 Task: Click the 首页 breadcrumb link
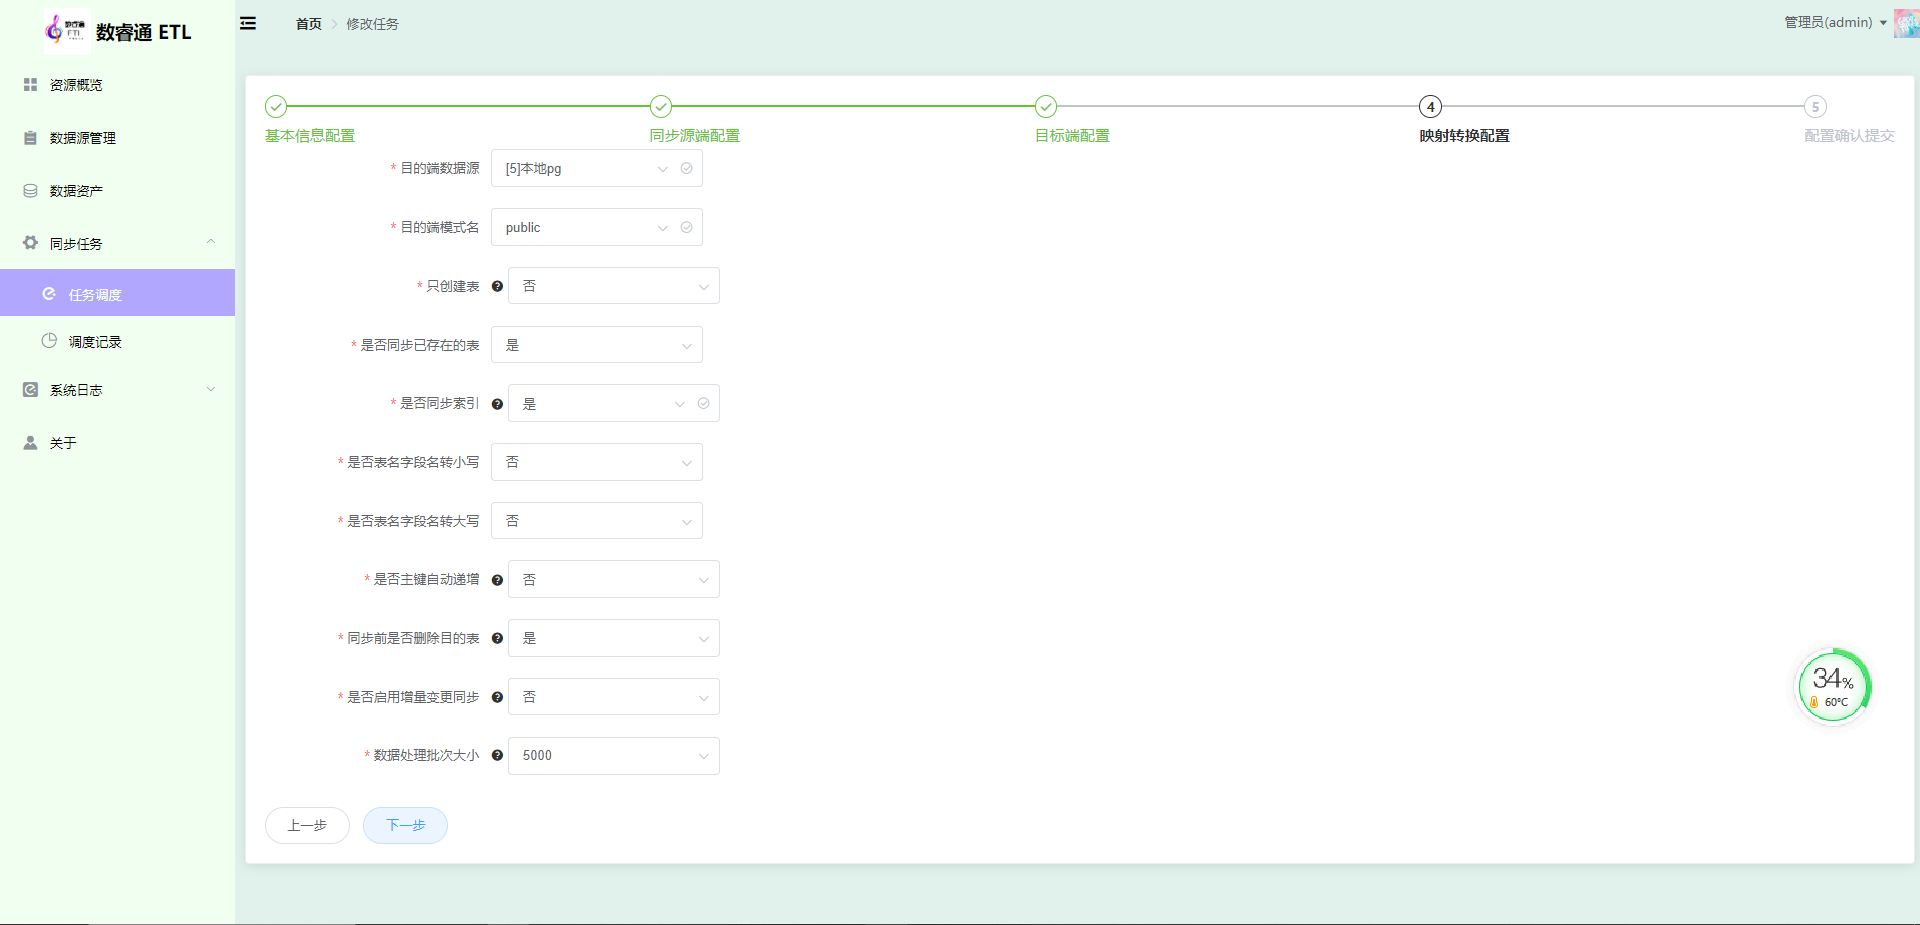(x=308, y=24)
